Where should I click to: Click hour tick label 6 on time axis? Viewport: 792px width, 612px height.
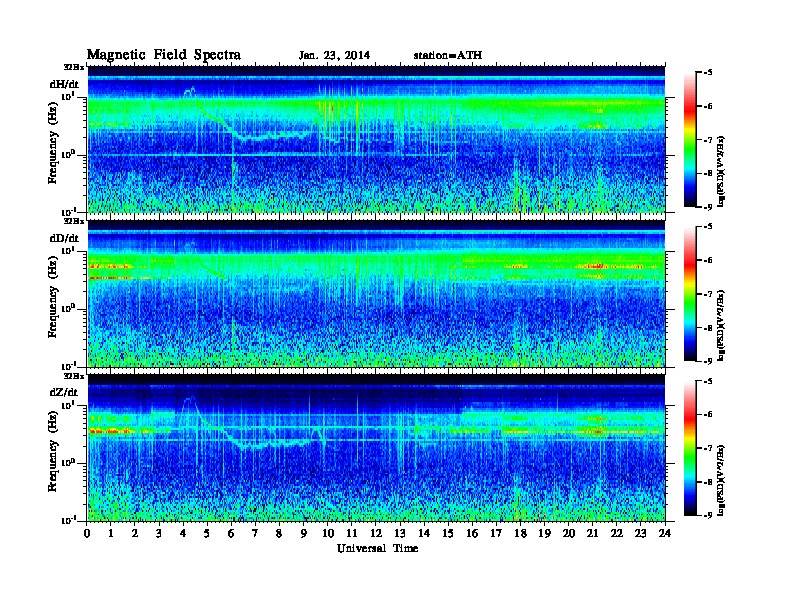(231, 534)
